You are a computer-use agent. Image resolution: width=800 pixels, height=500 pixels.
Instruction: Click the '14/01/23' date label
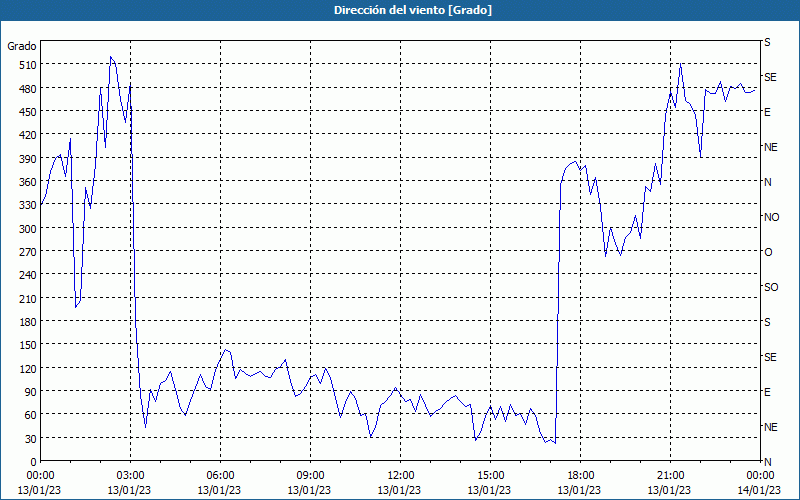759,490
